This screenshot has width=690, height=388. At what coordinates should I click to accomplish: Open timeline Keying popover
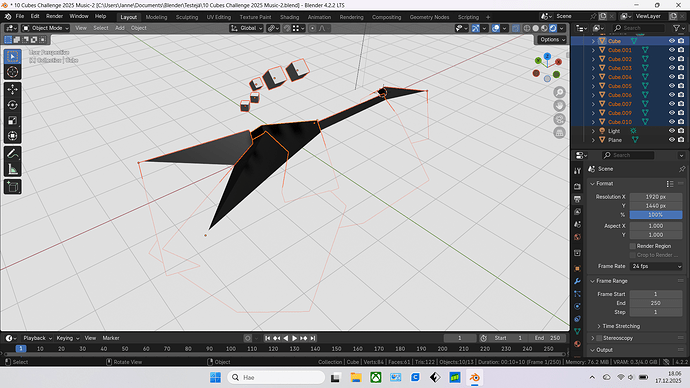coord(67,338)
